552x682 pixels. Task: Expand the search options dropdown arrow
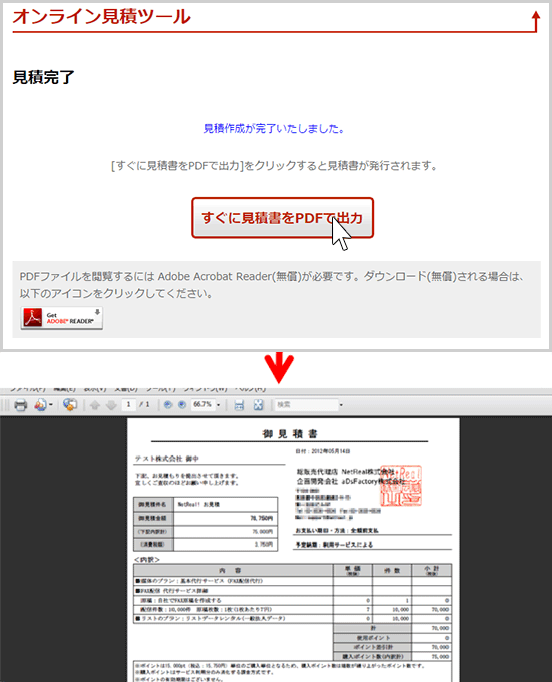(341, 405)
